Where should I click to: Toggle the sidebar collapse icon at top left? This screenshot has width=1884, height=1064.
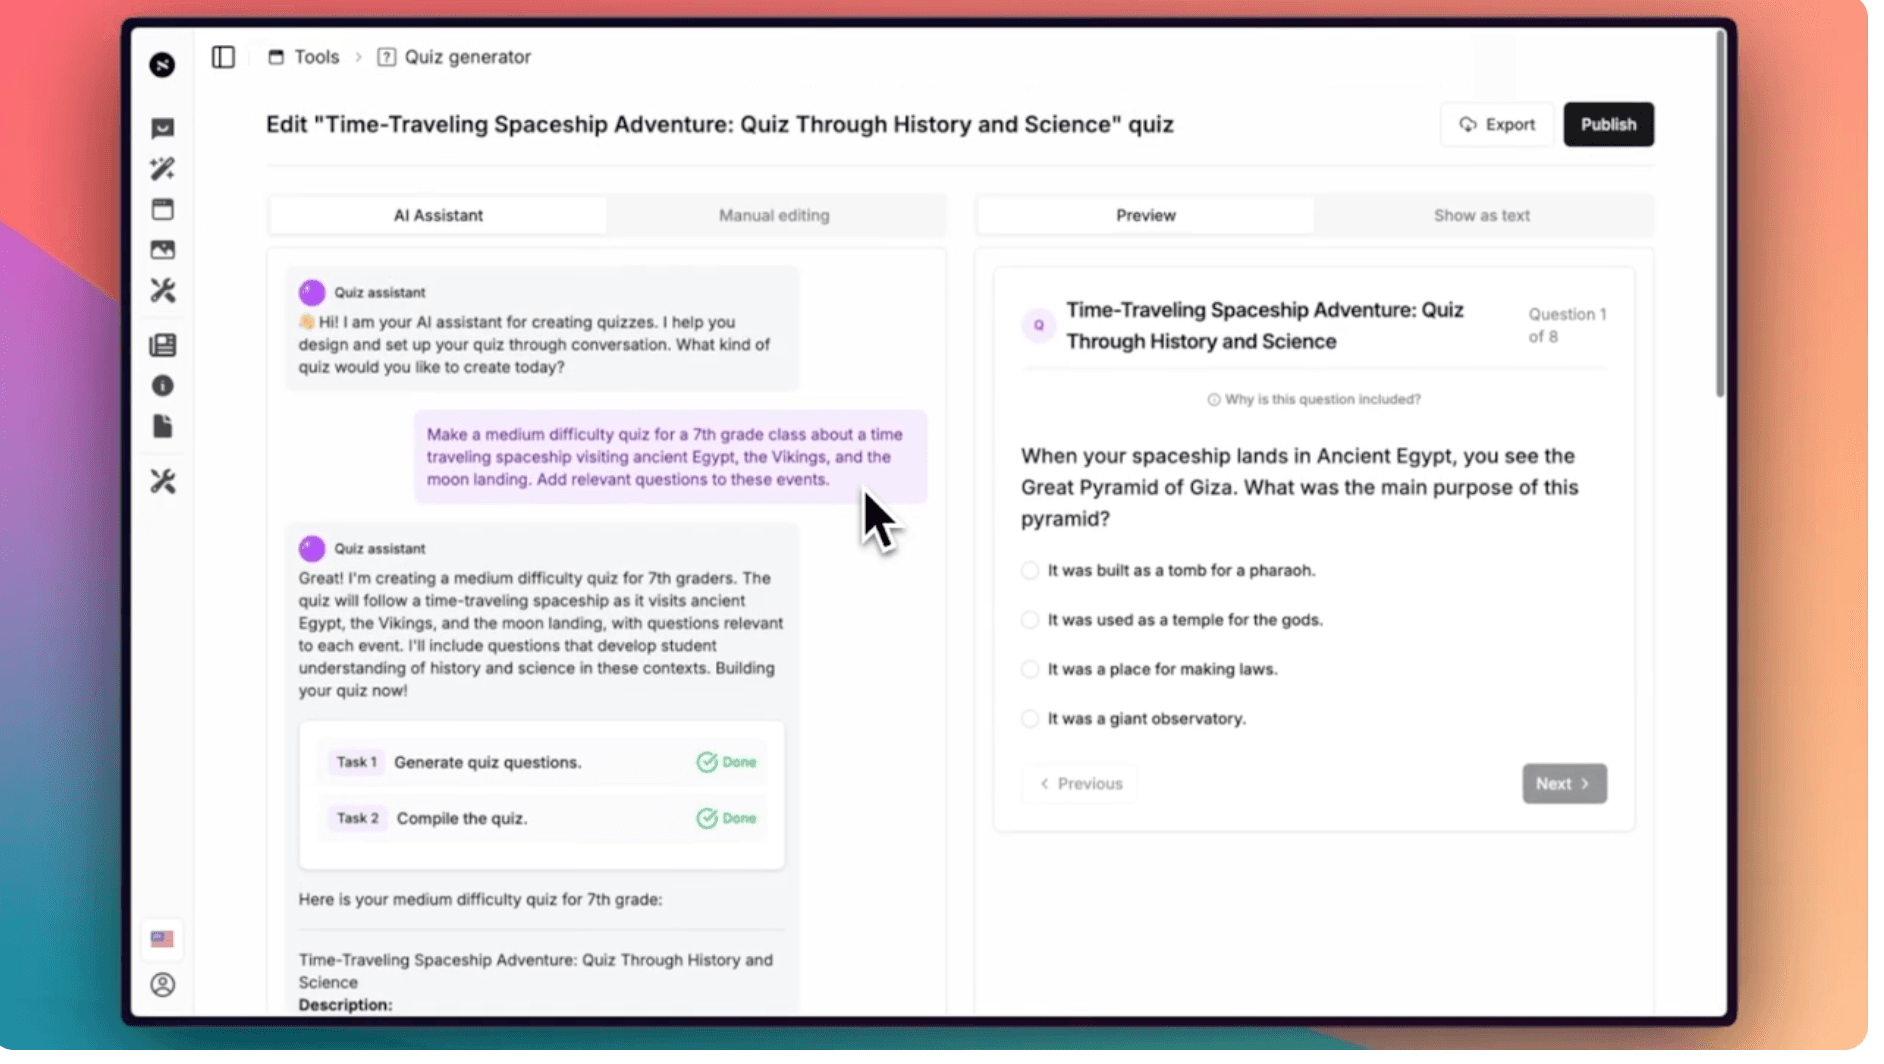click(x=222, y=57)
